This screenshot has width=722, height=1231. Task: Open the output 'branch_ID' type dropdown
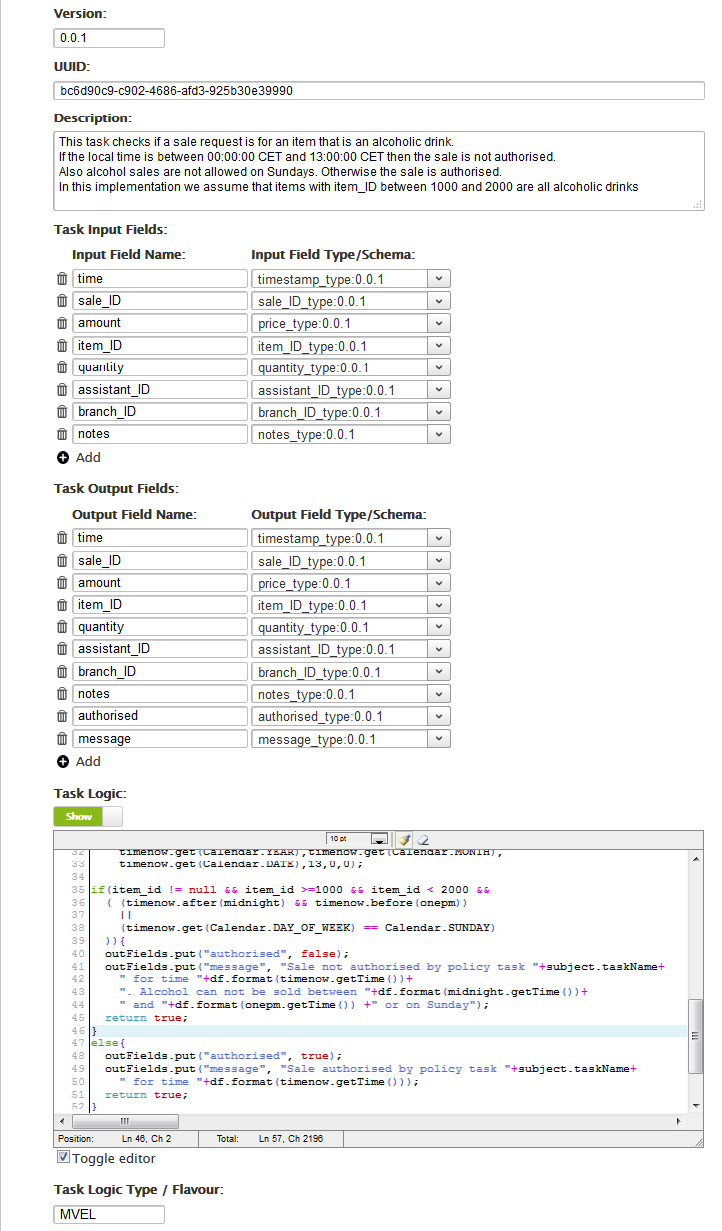[x=439, y=672]
